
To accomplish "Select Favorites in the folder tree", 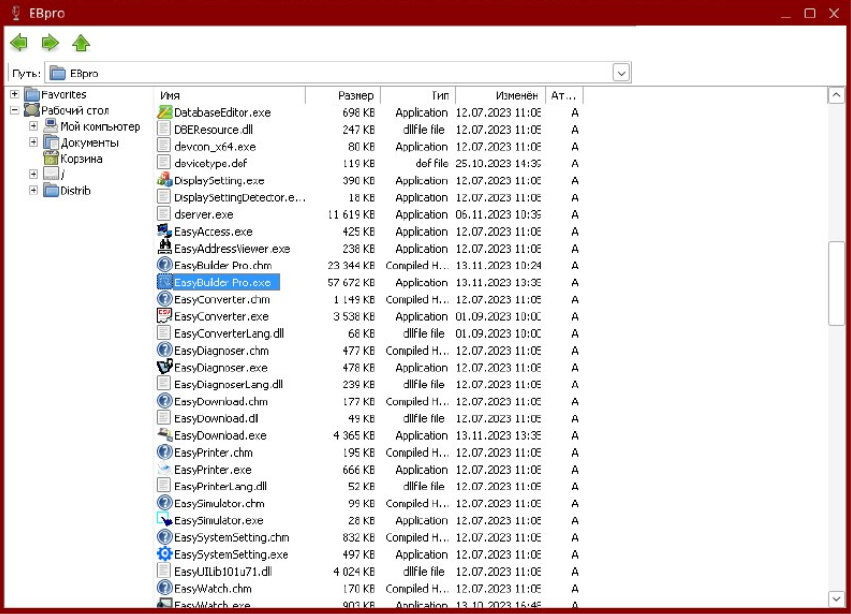I will tap(63, 94).
